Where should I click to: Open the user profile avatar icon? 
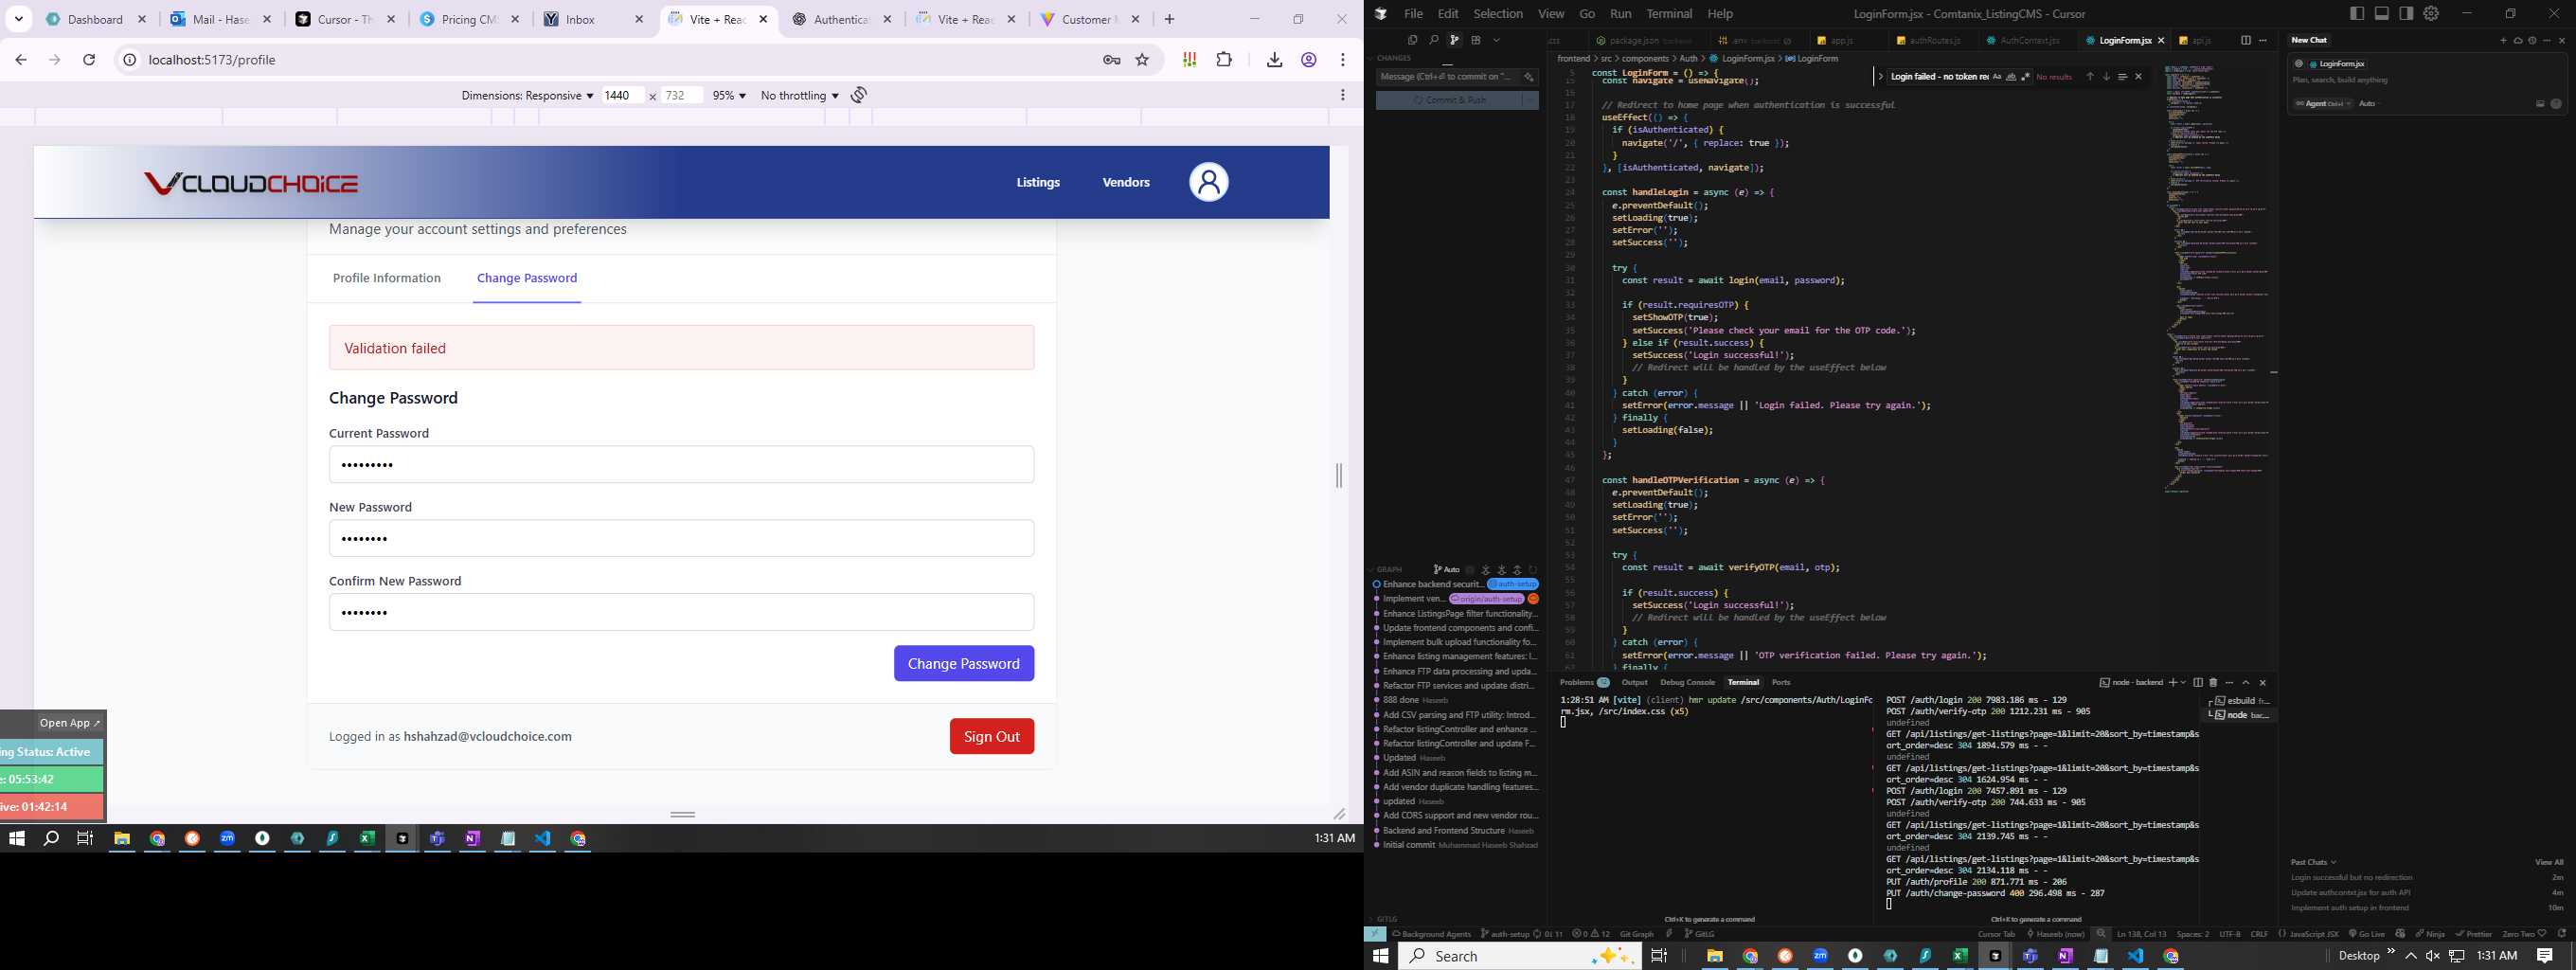pyautogui.click(x=1208, y=182)
